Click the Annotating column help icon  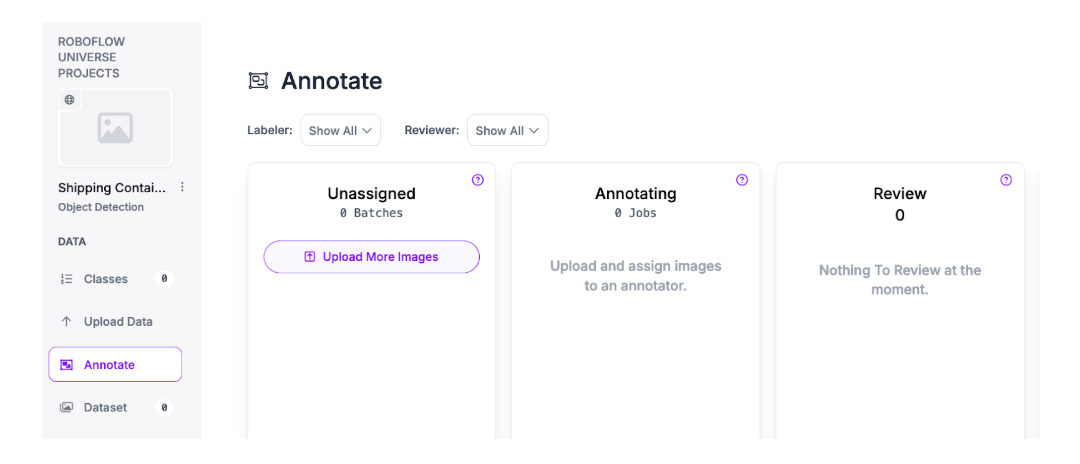click(742, 180)
